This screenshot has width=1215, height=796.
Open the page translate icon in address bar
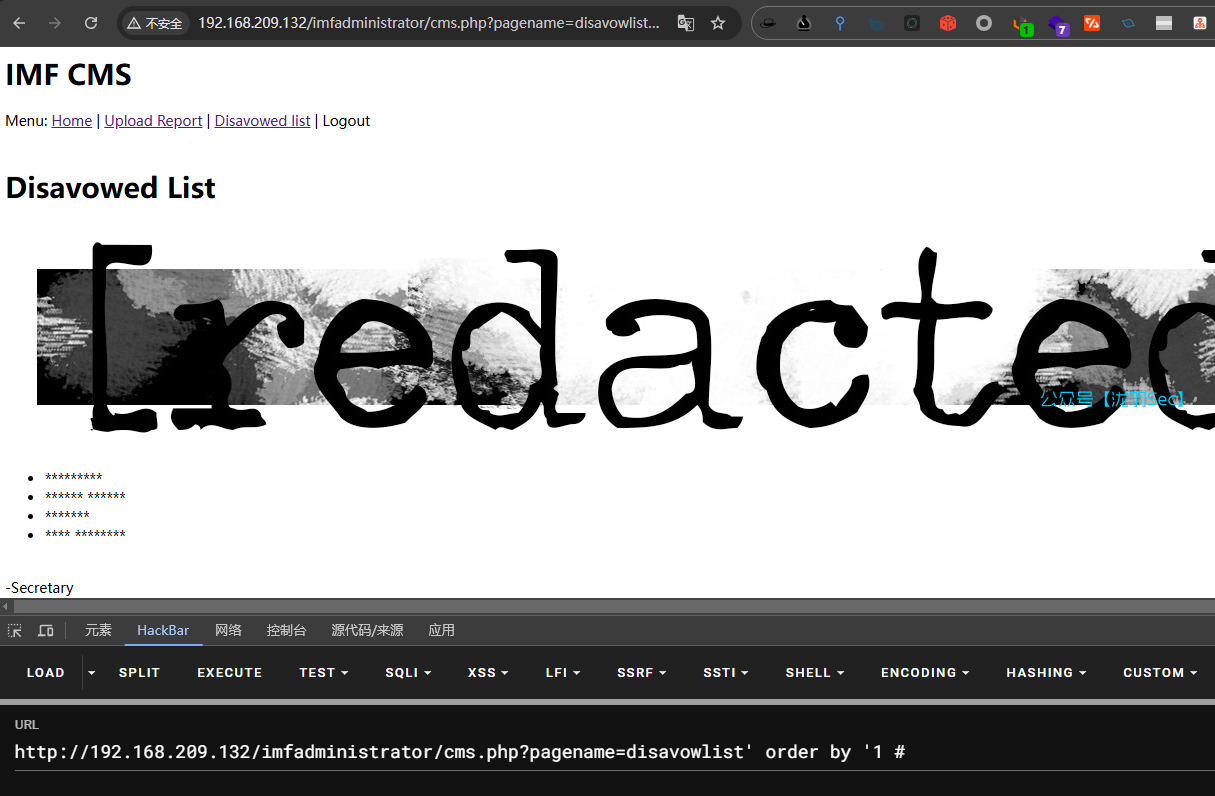tap(685, 23)
